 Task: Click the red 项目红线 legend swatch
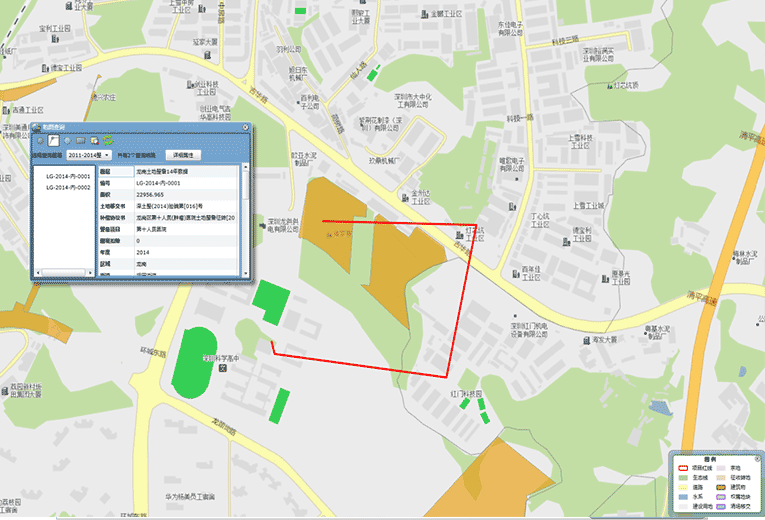point(682,467)
